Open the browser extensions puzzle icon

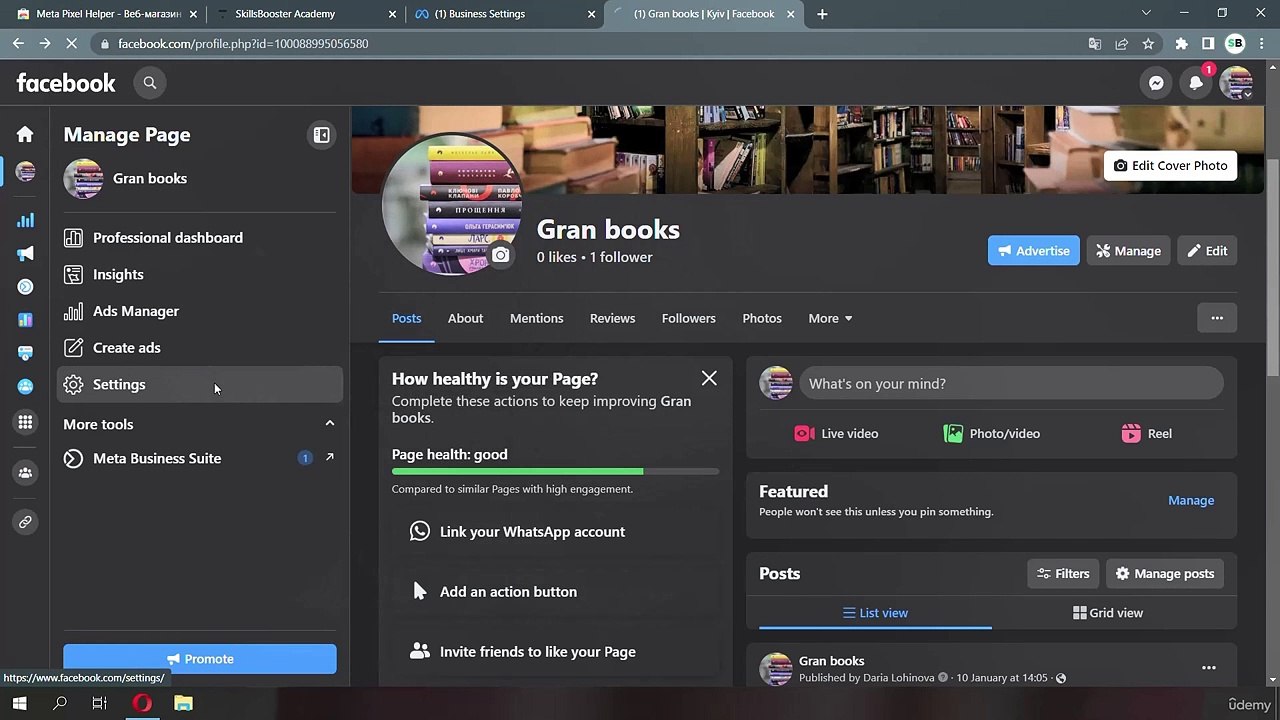click(x=1181, y=44)
